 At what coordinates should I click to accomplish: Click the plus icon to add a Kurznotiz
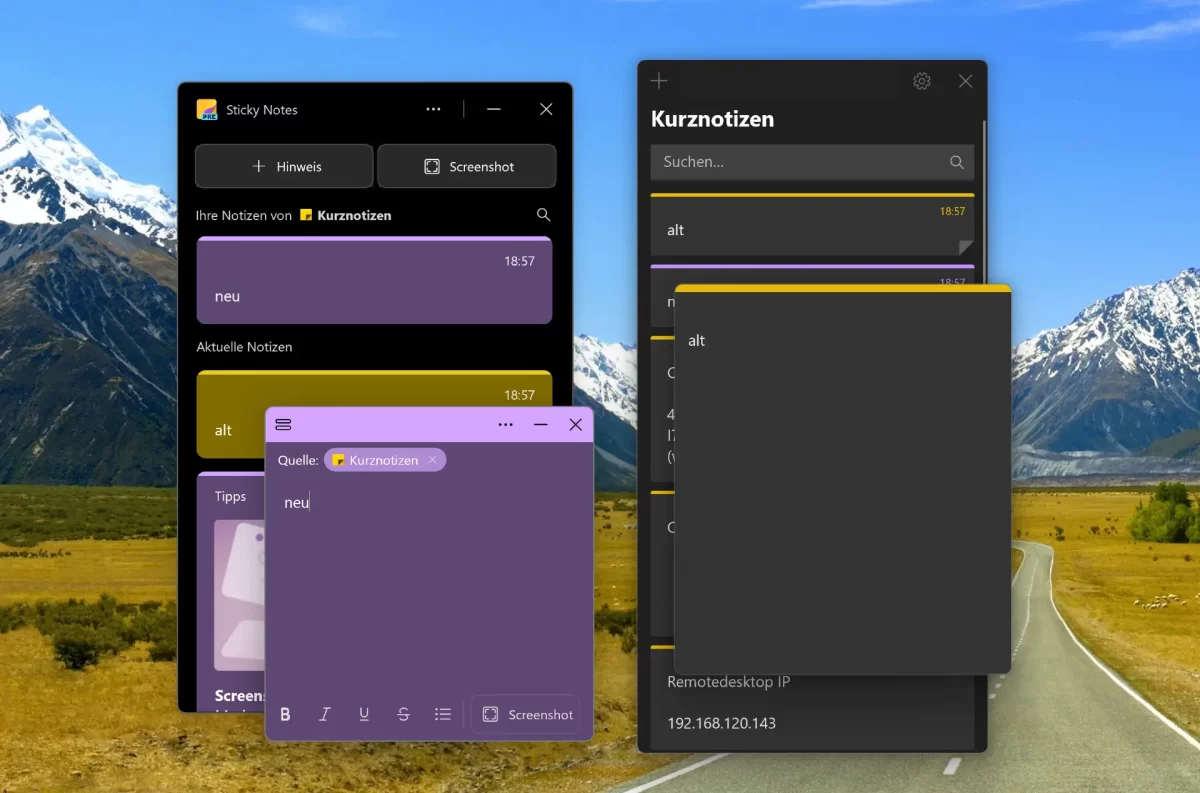[x=659, y=81]
